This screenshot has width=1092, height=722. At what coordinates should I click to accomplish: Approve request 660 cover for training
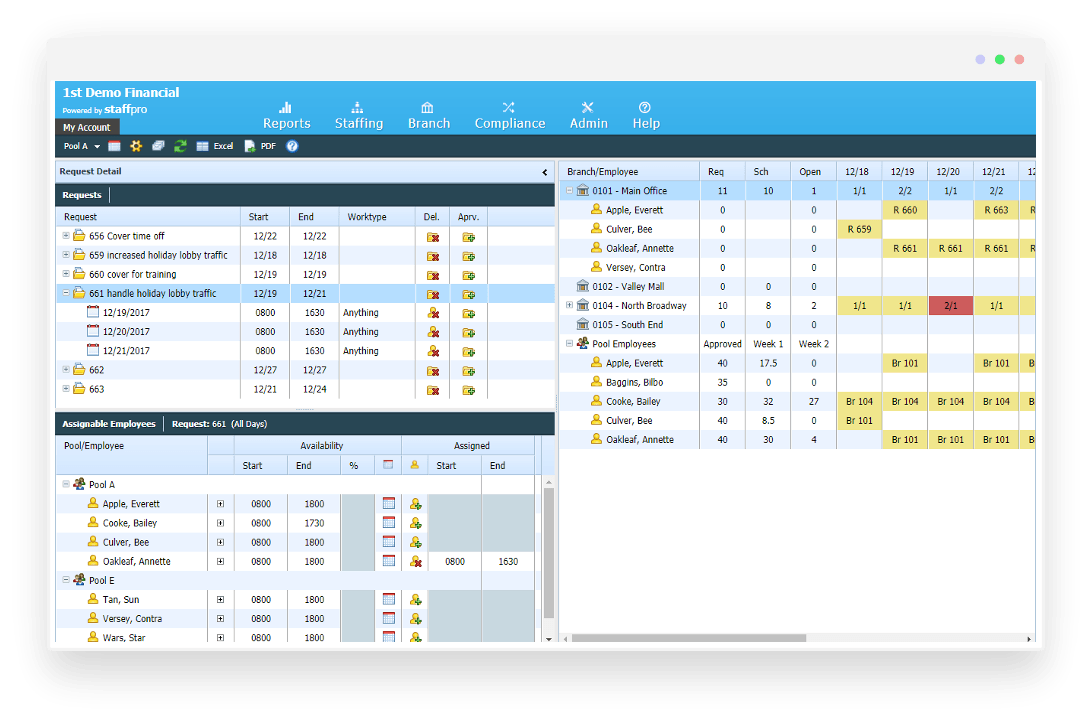(469, 276)
